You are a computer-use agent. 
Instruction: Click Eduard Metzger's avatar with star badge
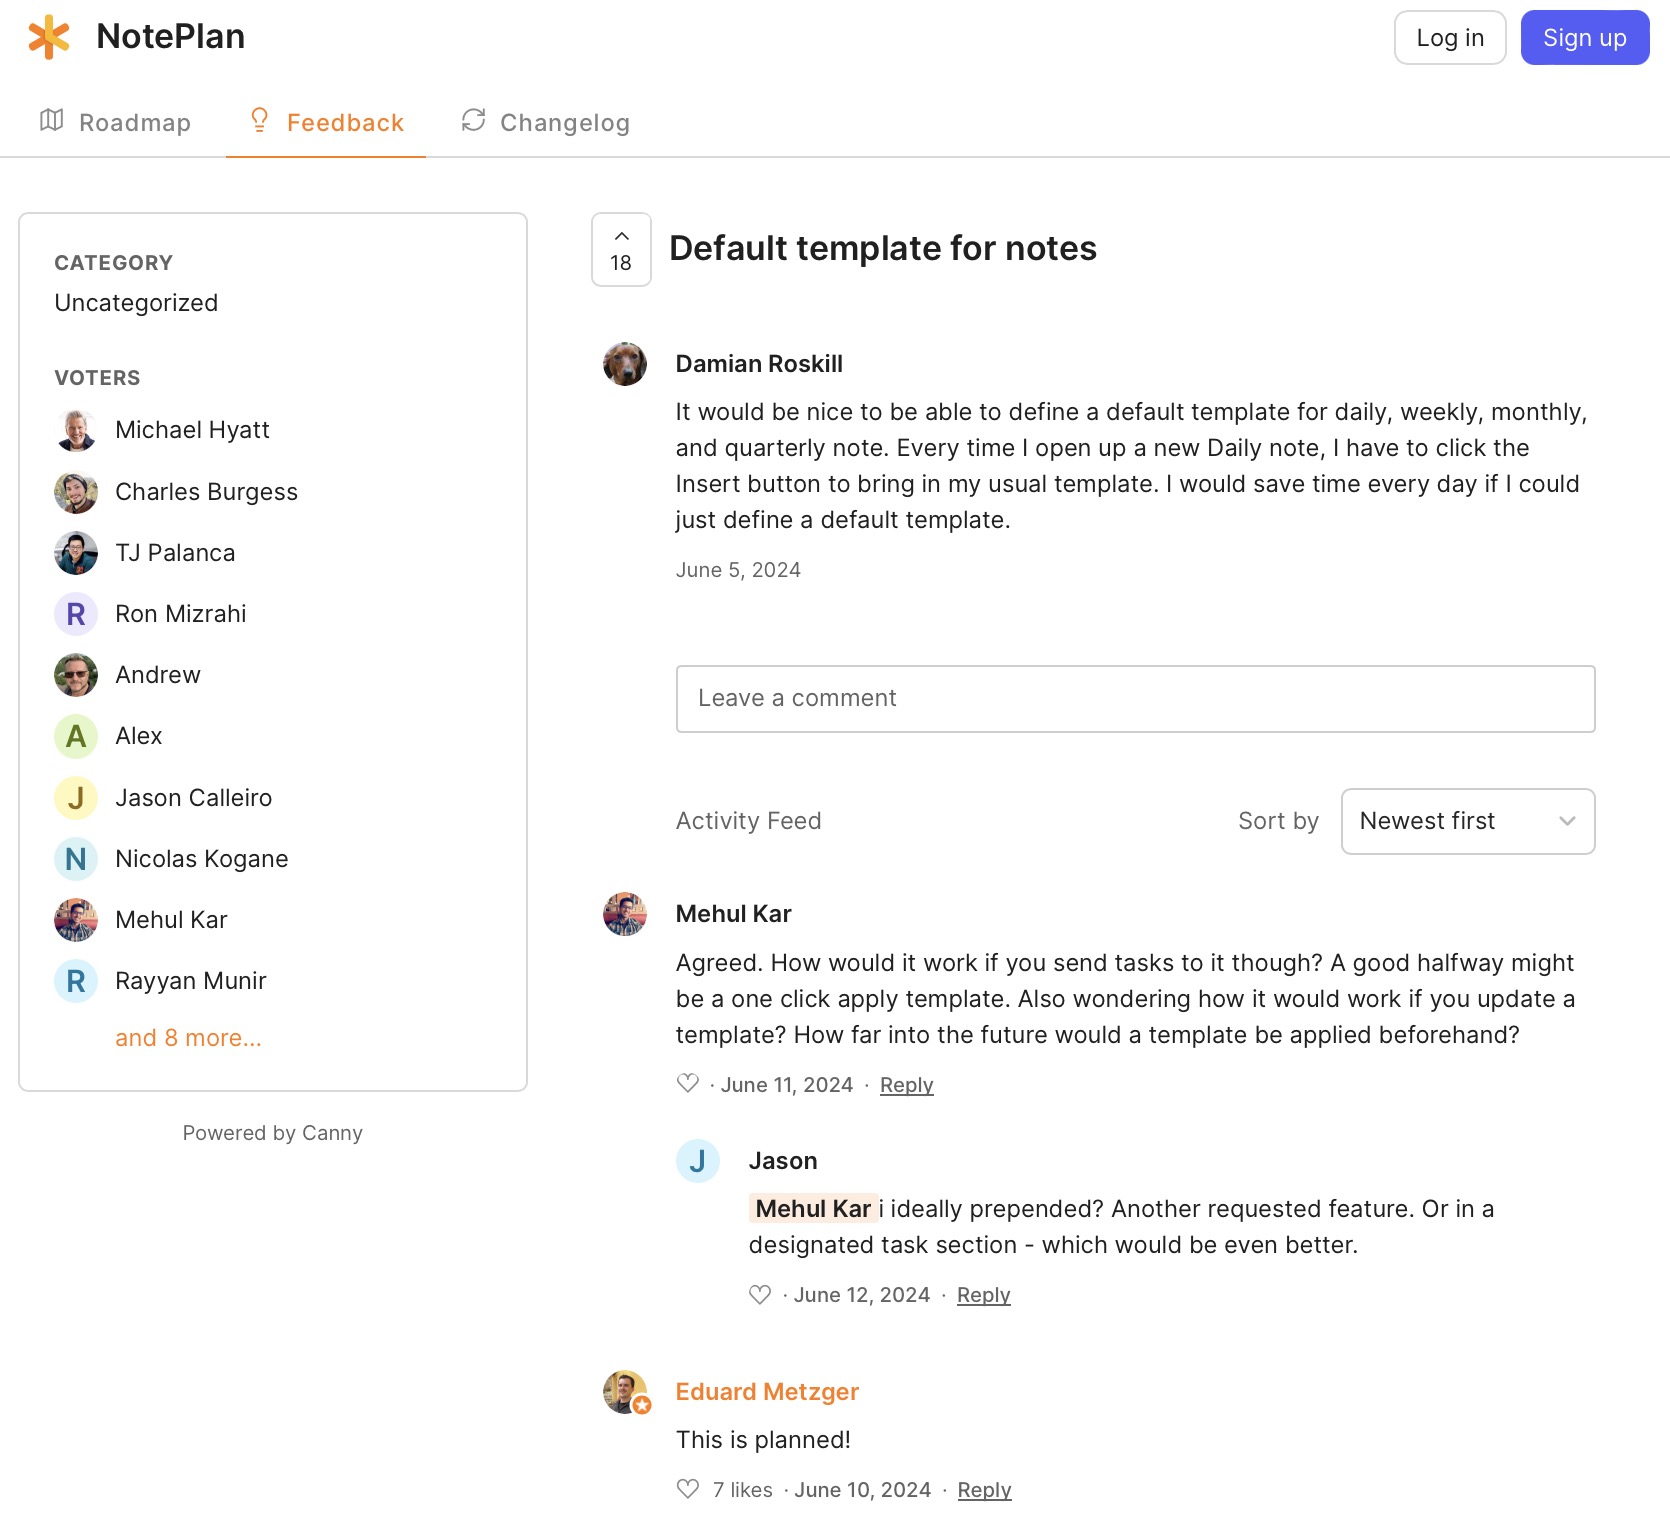[625, 1391]
